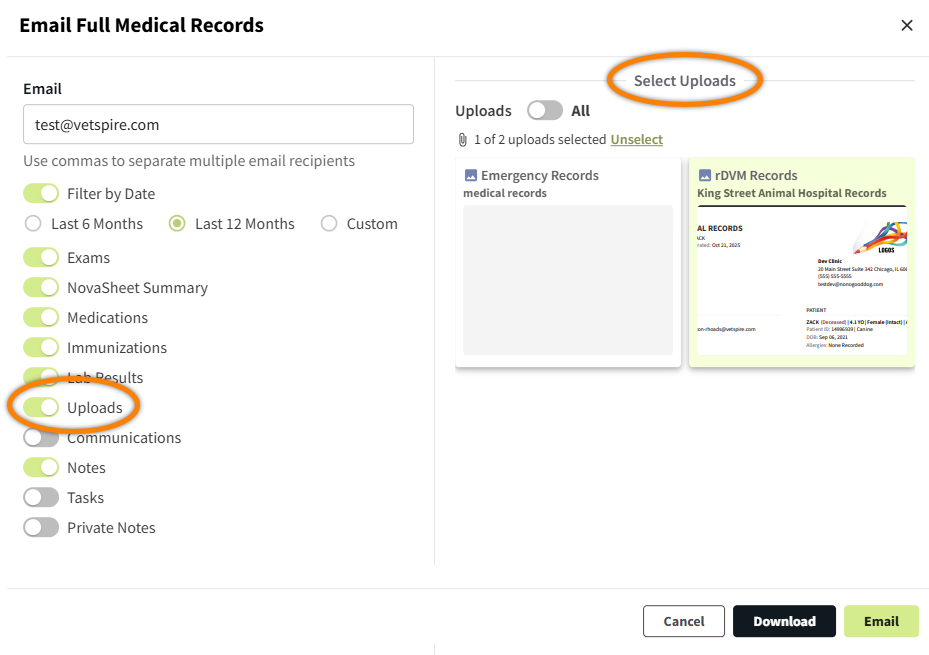Click the Unselect link

click(x=636, y=140)
